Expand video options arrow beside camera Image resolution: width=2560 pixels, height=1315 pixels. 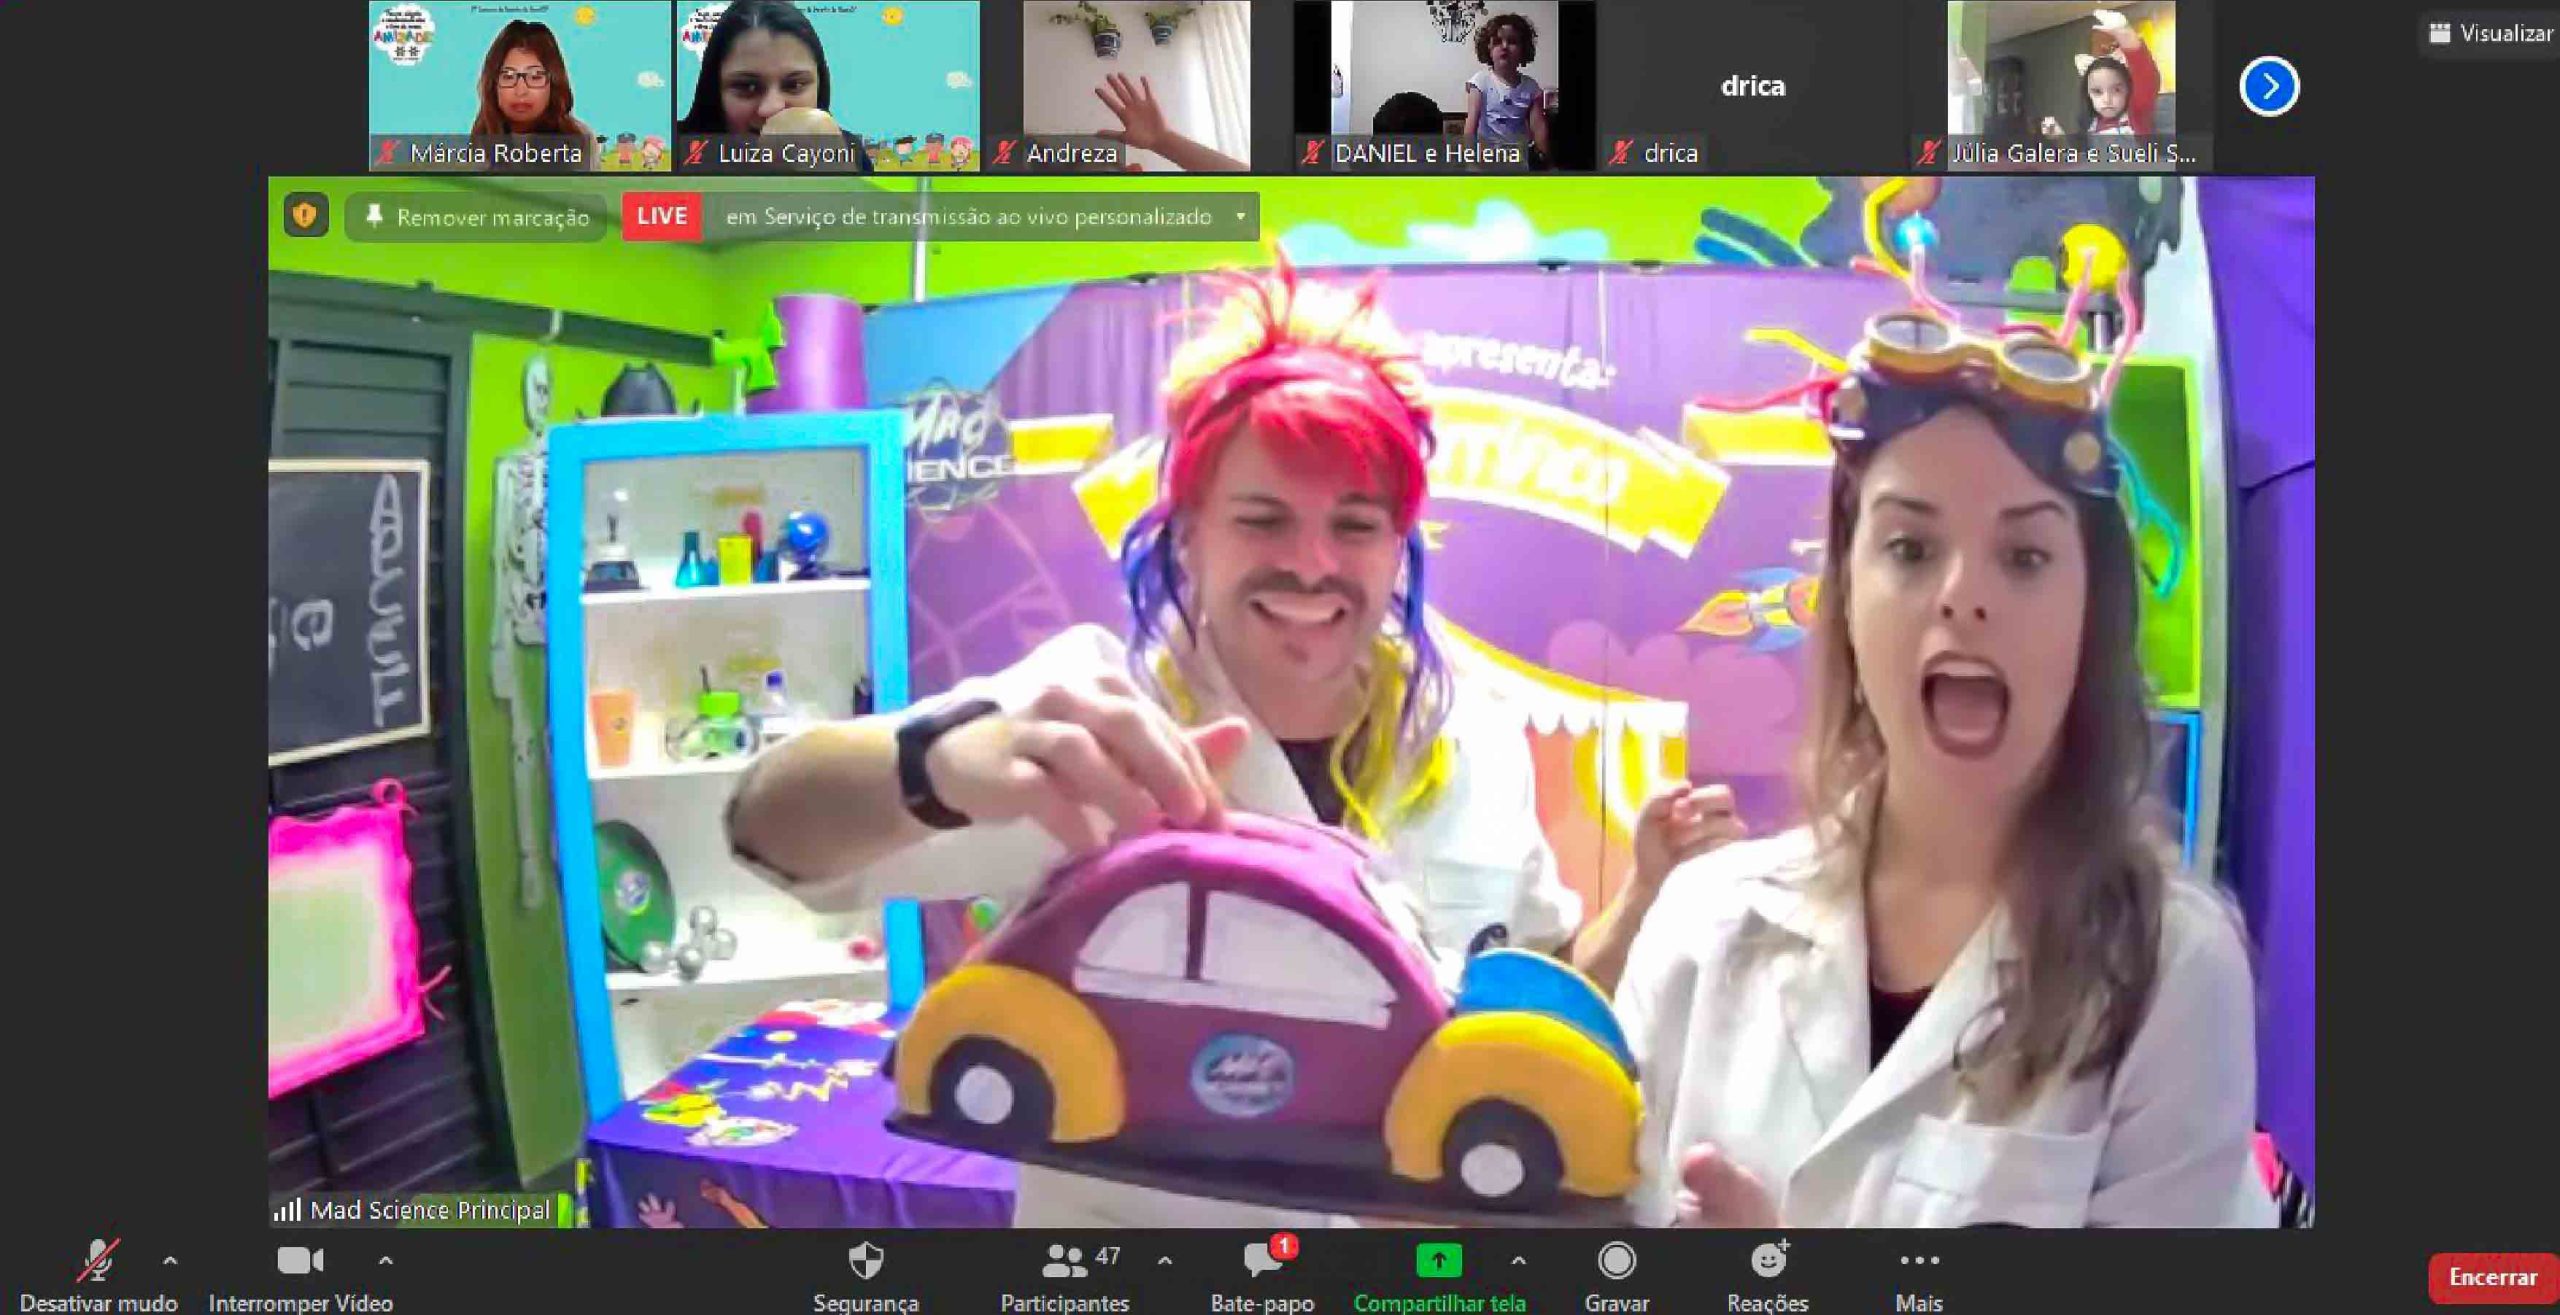pyautogui.click(x=386, y=1261)
